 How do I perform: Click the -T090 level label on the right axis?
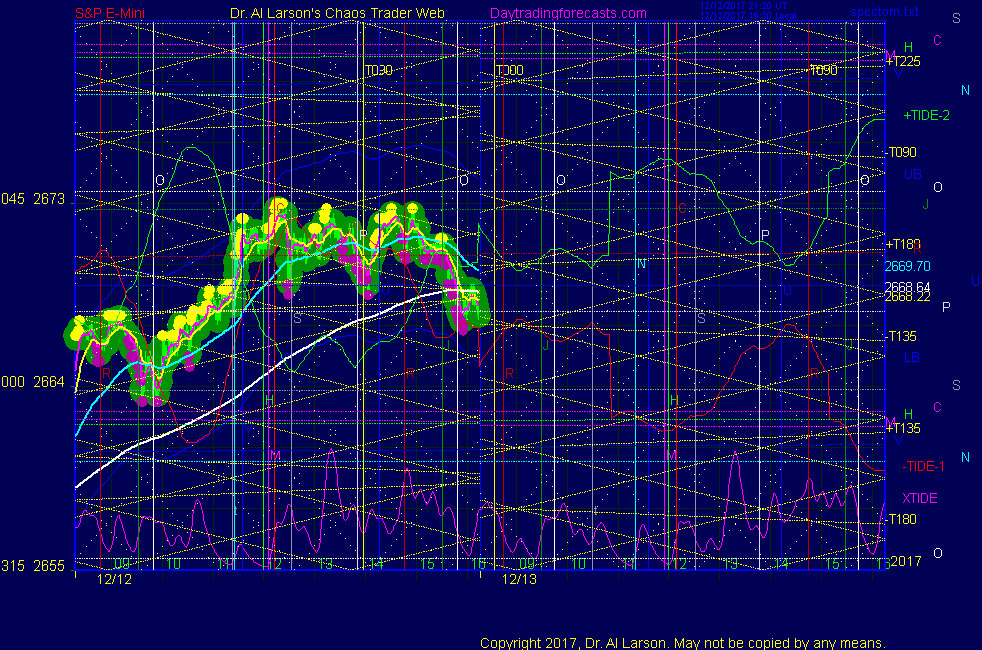[901, 152]
